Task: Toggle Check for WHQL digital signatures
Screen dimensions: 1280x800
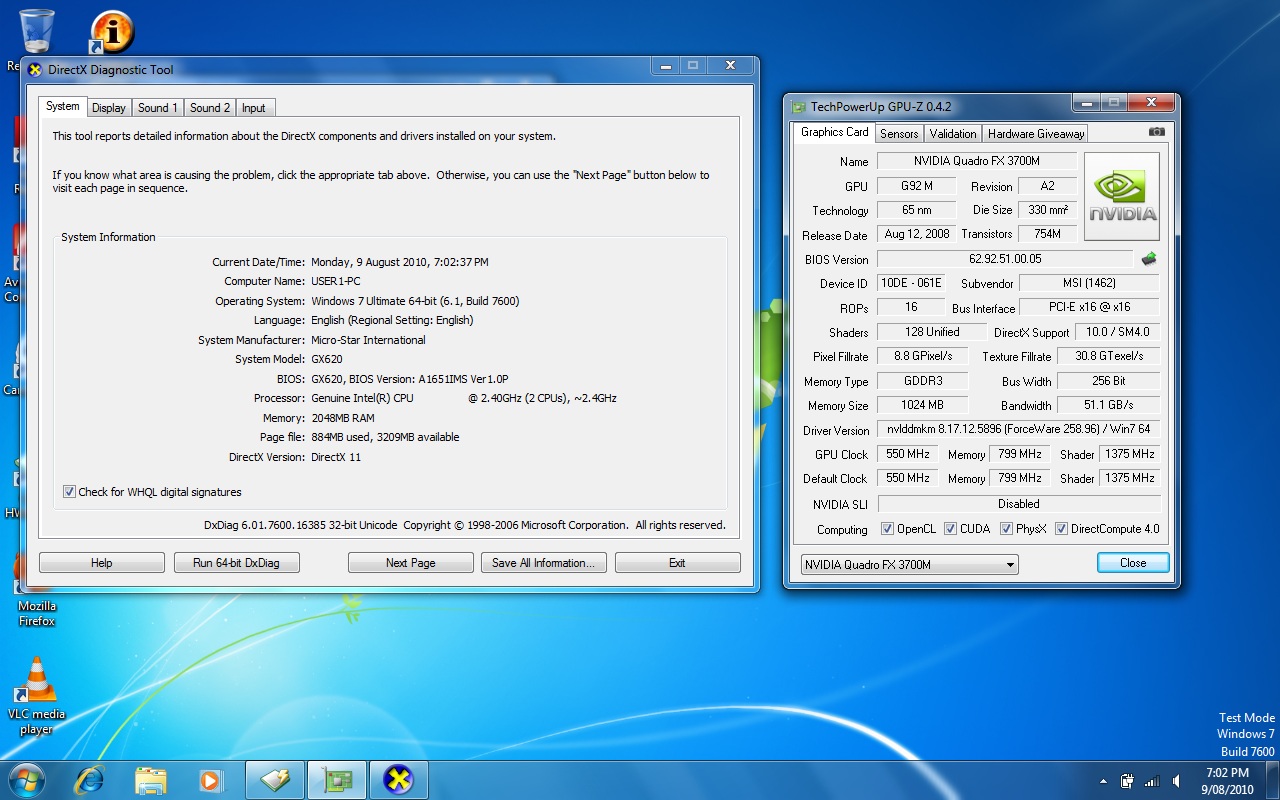Action: (69, 492)
